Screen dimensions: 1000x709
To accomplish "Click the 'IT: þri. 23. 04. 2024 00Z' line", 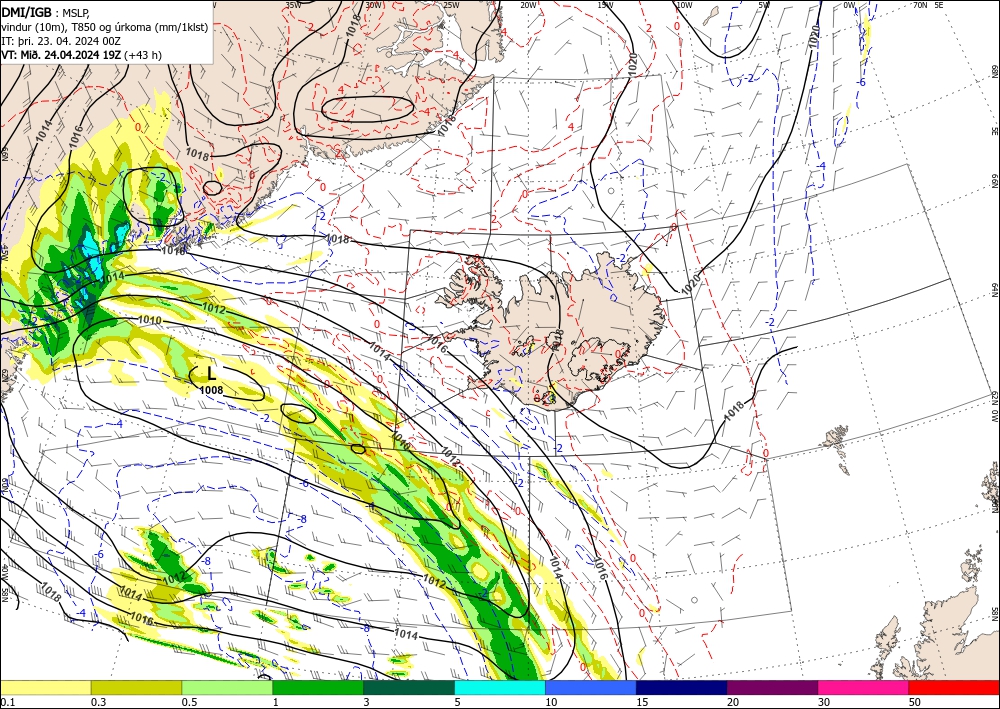I will [62, 41].
